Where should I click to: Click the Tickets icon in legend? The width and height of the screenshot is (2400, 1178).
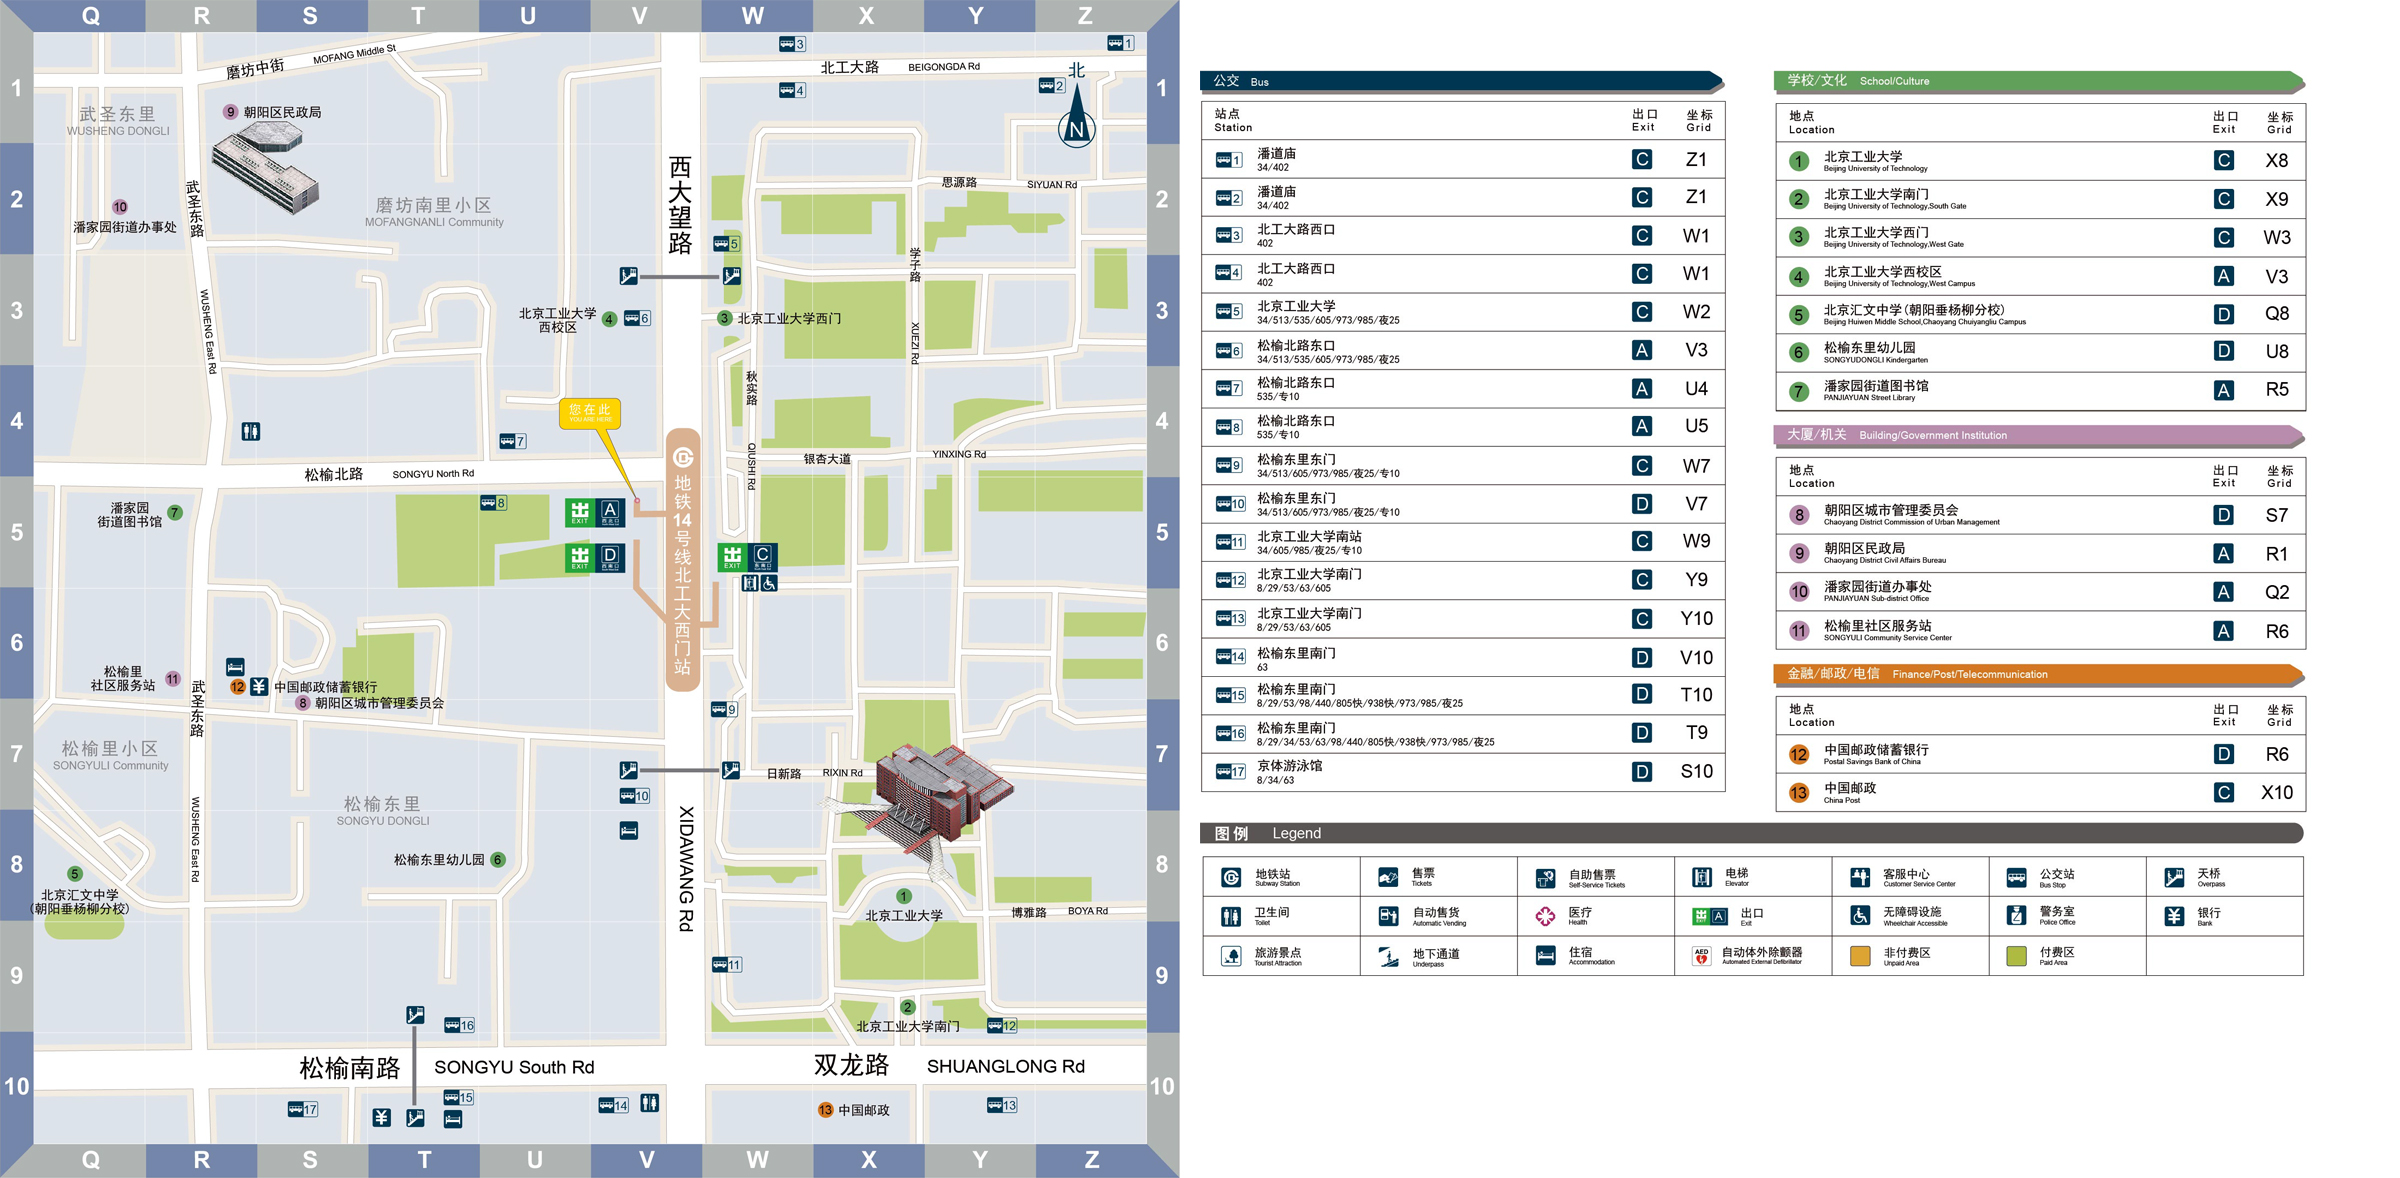pos(1388,878)
